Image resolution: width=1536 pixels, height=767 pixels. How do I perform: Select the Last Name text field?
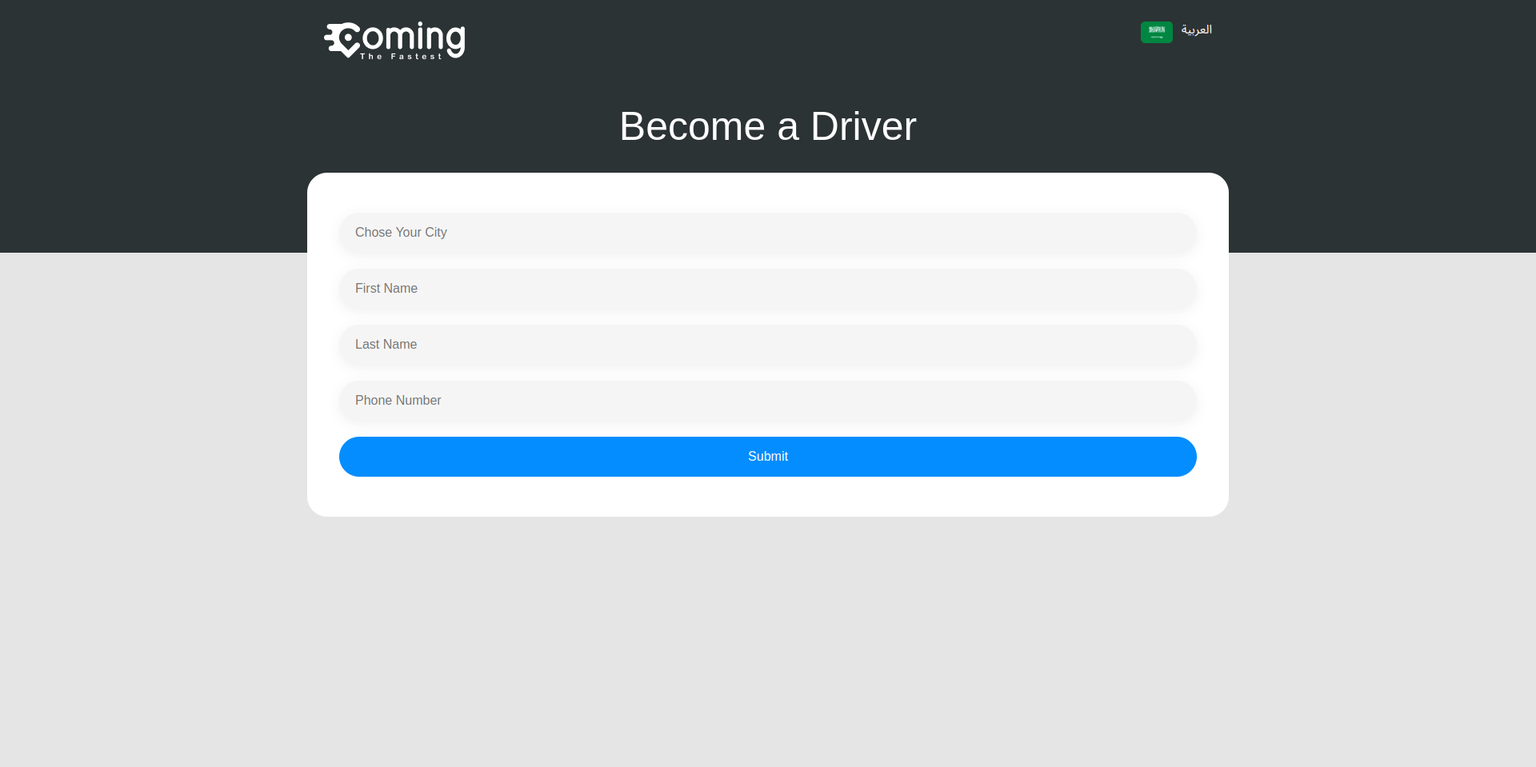[767, 344]
